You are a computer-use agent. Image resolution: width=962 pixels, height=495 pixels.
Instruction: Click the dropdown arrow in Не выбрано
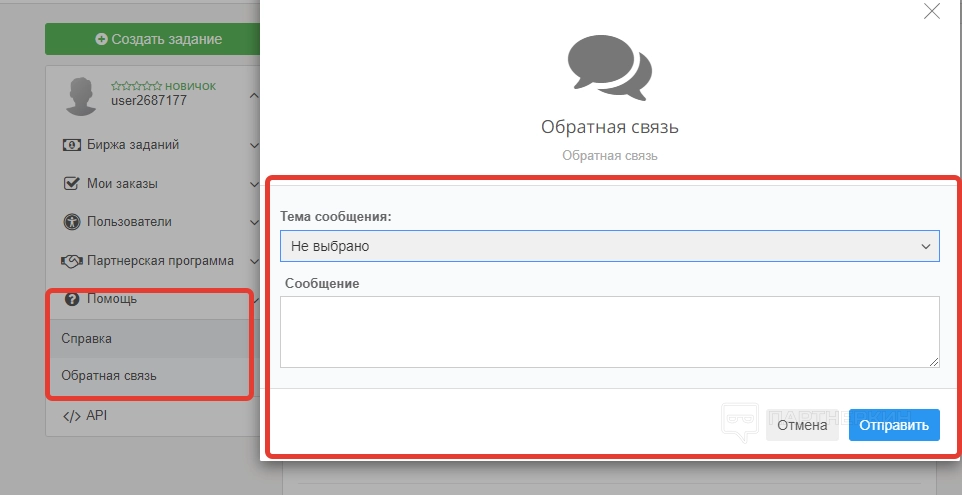click(925, 247)
